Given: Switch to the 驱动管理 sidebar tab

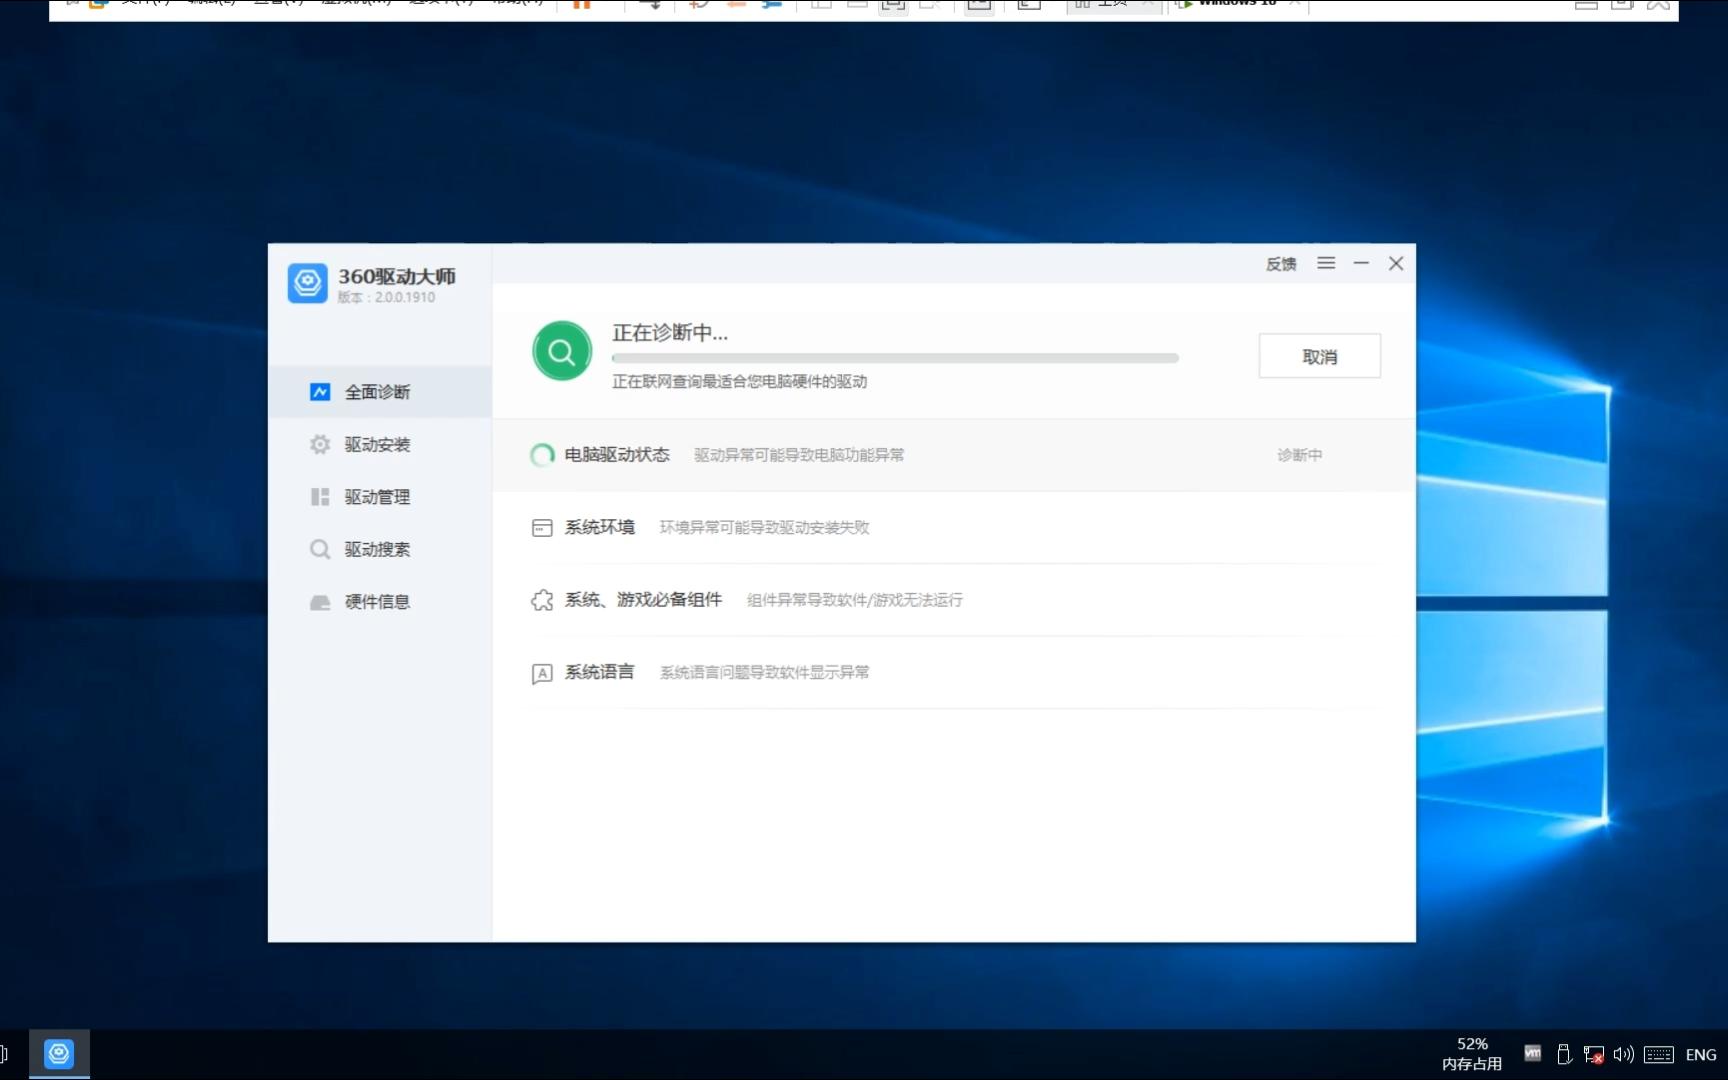Looking at the screenshot, I should [380, 497].
